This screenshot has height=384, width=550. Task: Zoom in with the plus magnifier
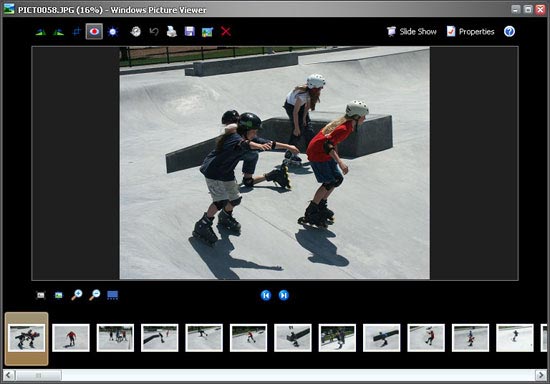tap(76, 295)
